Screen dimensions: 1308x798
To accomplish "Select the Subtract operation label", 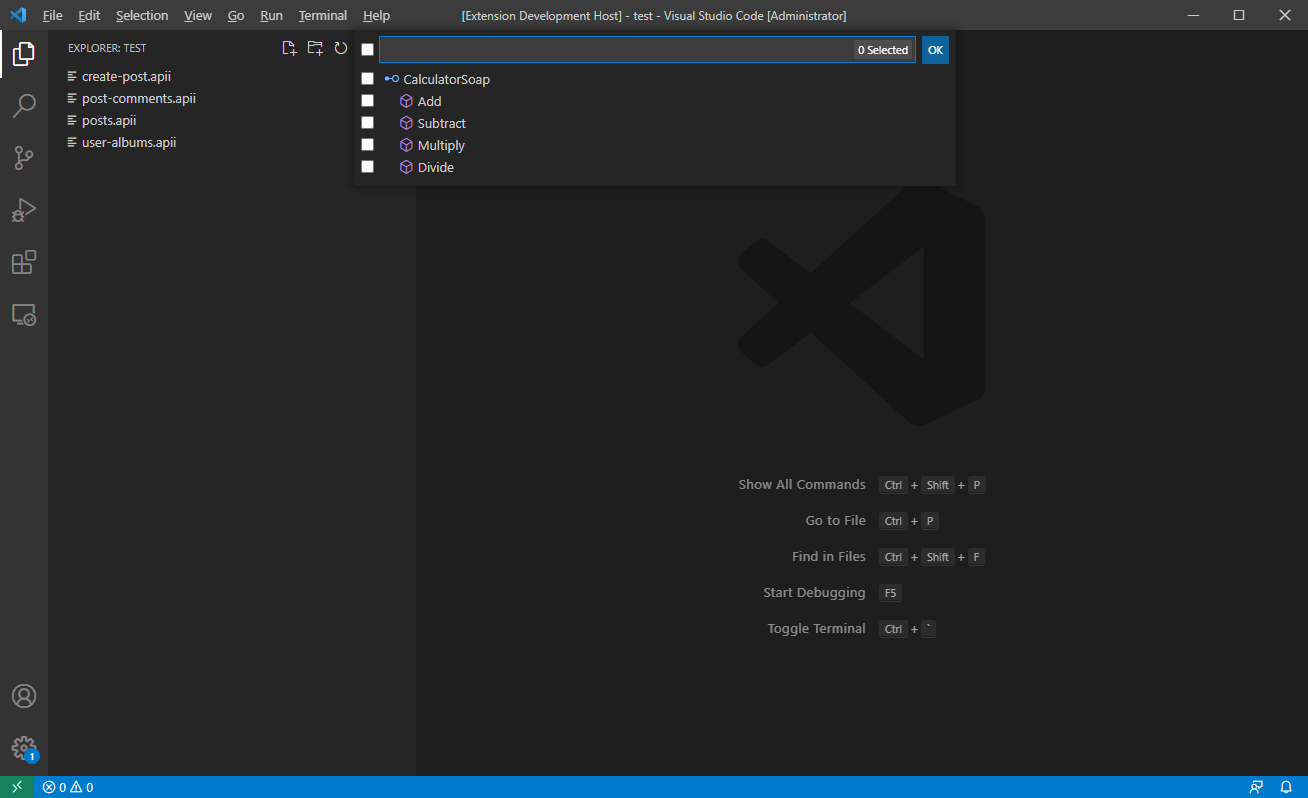I will tap(442, 123).
